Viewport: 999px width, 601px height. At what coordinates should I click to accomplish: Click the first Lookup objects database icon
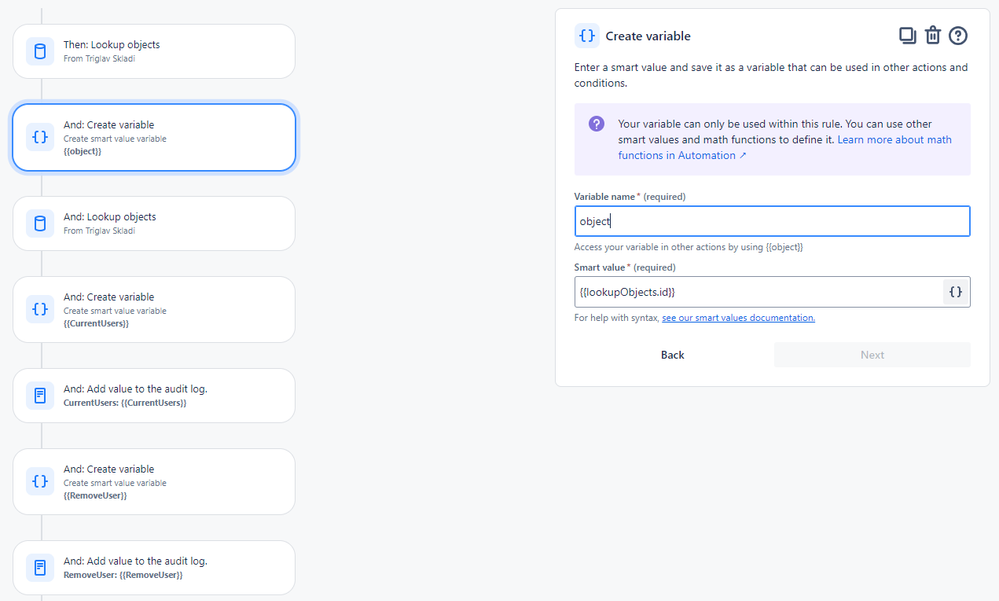pyautogui.click(x=40, y=51)
